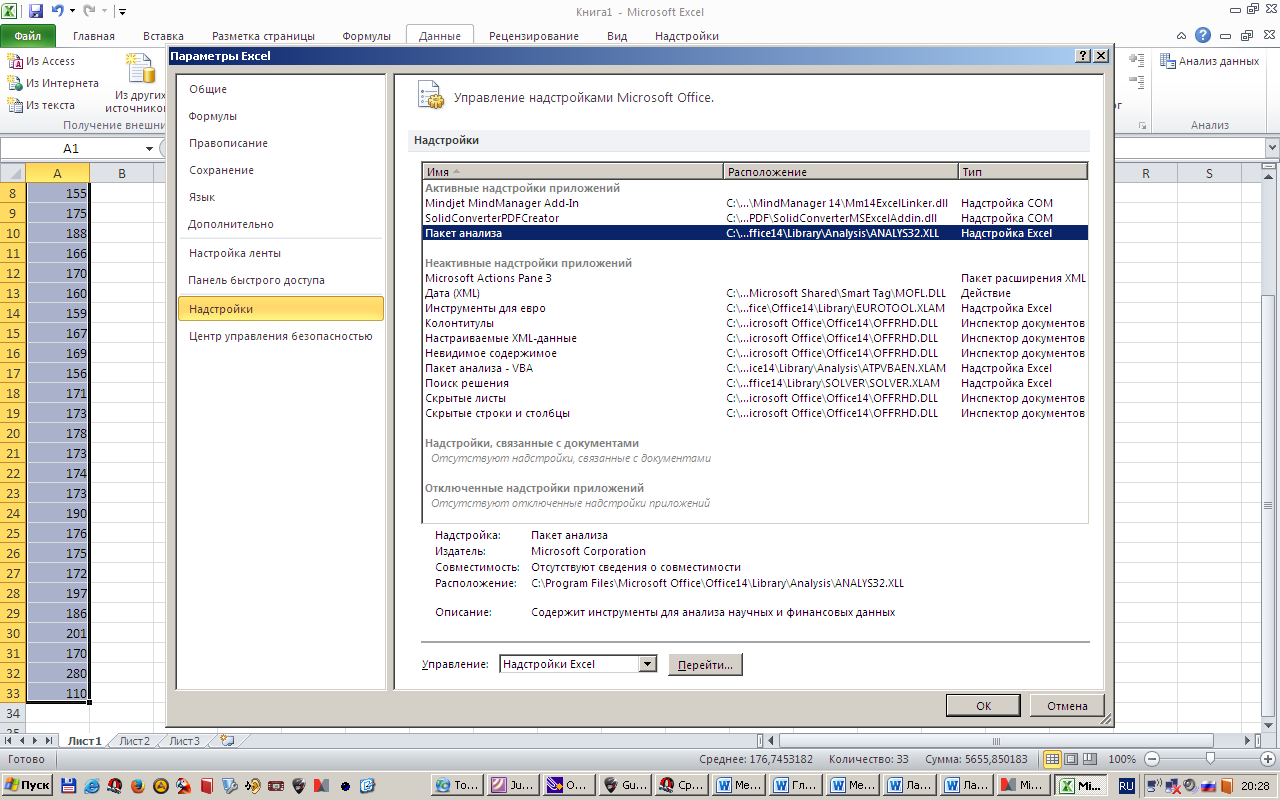
Task: Click the Name Box showing A1
Action: (x=71, y=148)
